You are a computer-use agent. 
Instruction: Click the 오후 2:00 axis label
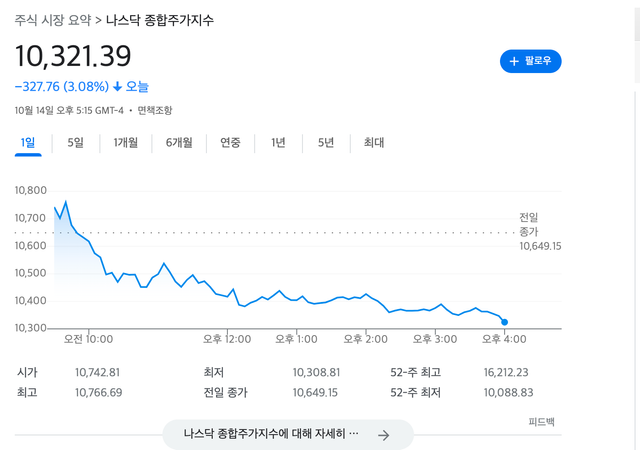[365, 339]
